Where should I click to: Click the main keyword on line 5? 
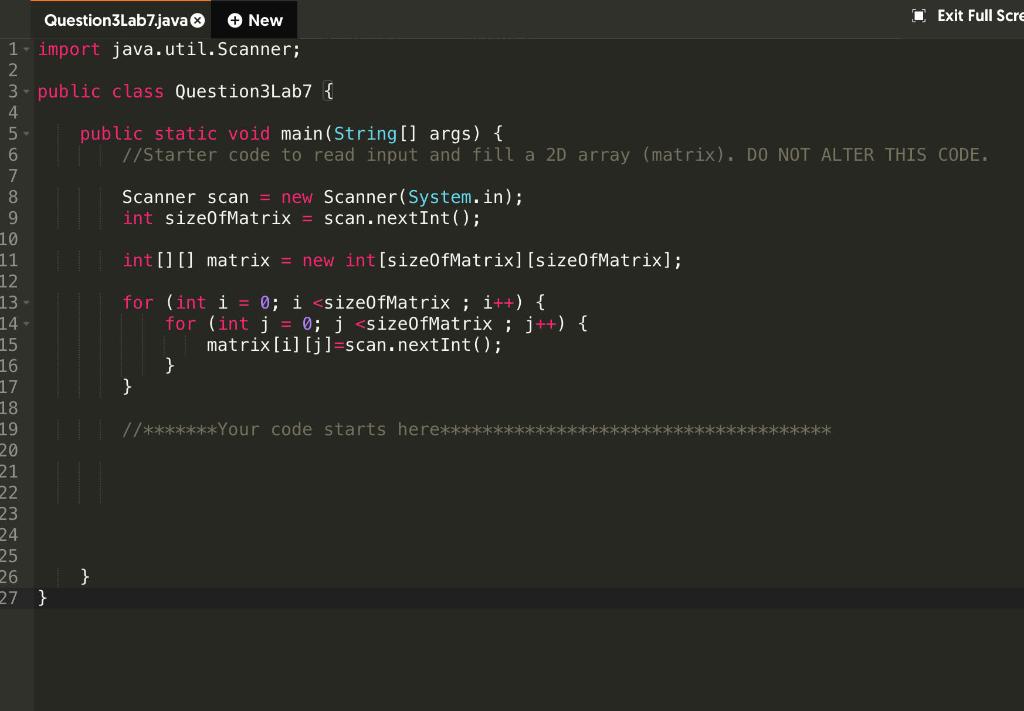tap(302, 134)
